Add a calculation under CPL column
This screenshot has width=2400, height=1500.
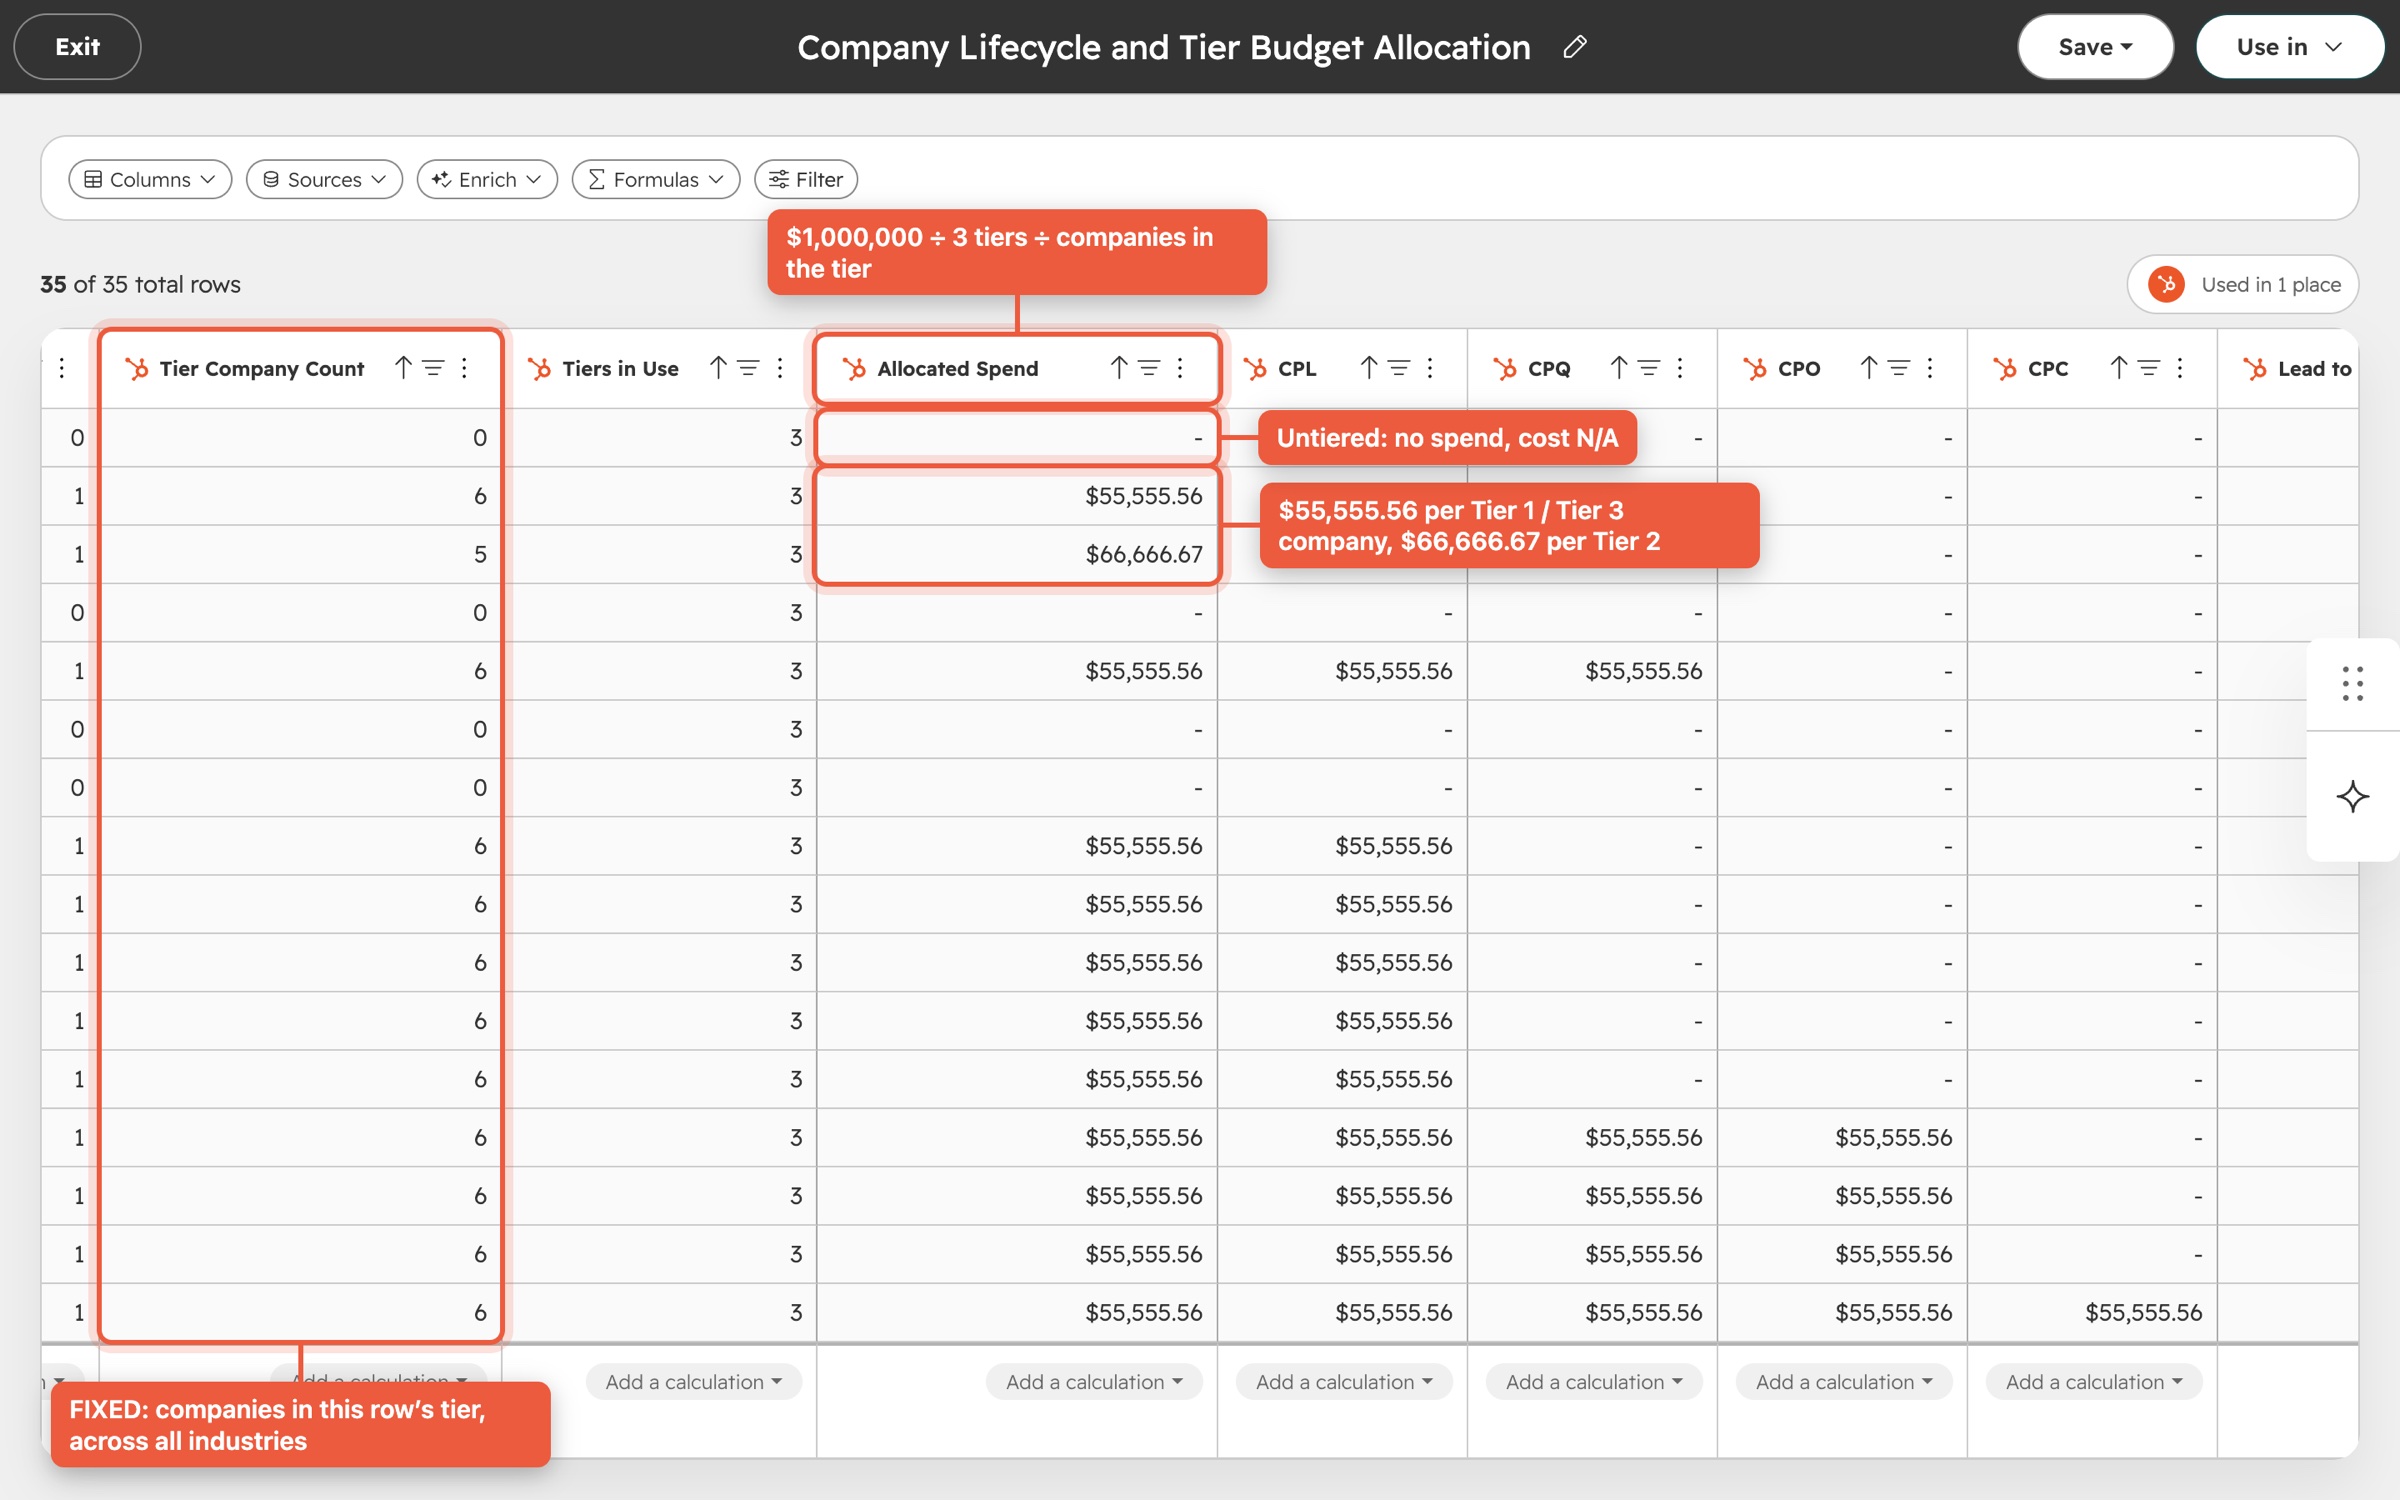coord(1345,1382)
